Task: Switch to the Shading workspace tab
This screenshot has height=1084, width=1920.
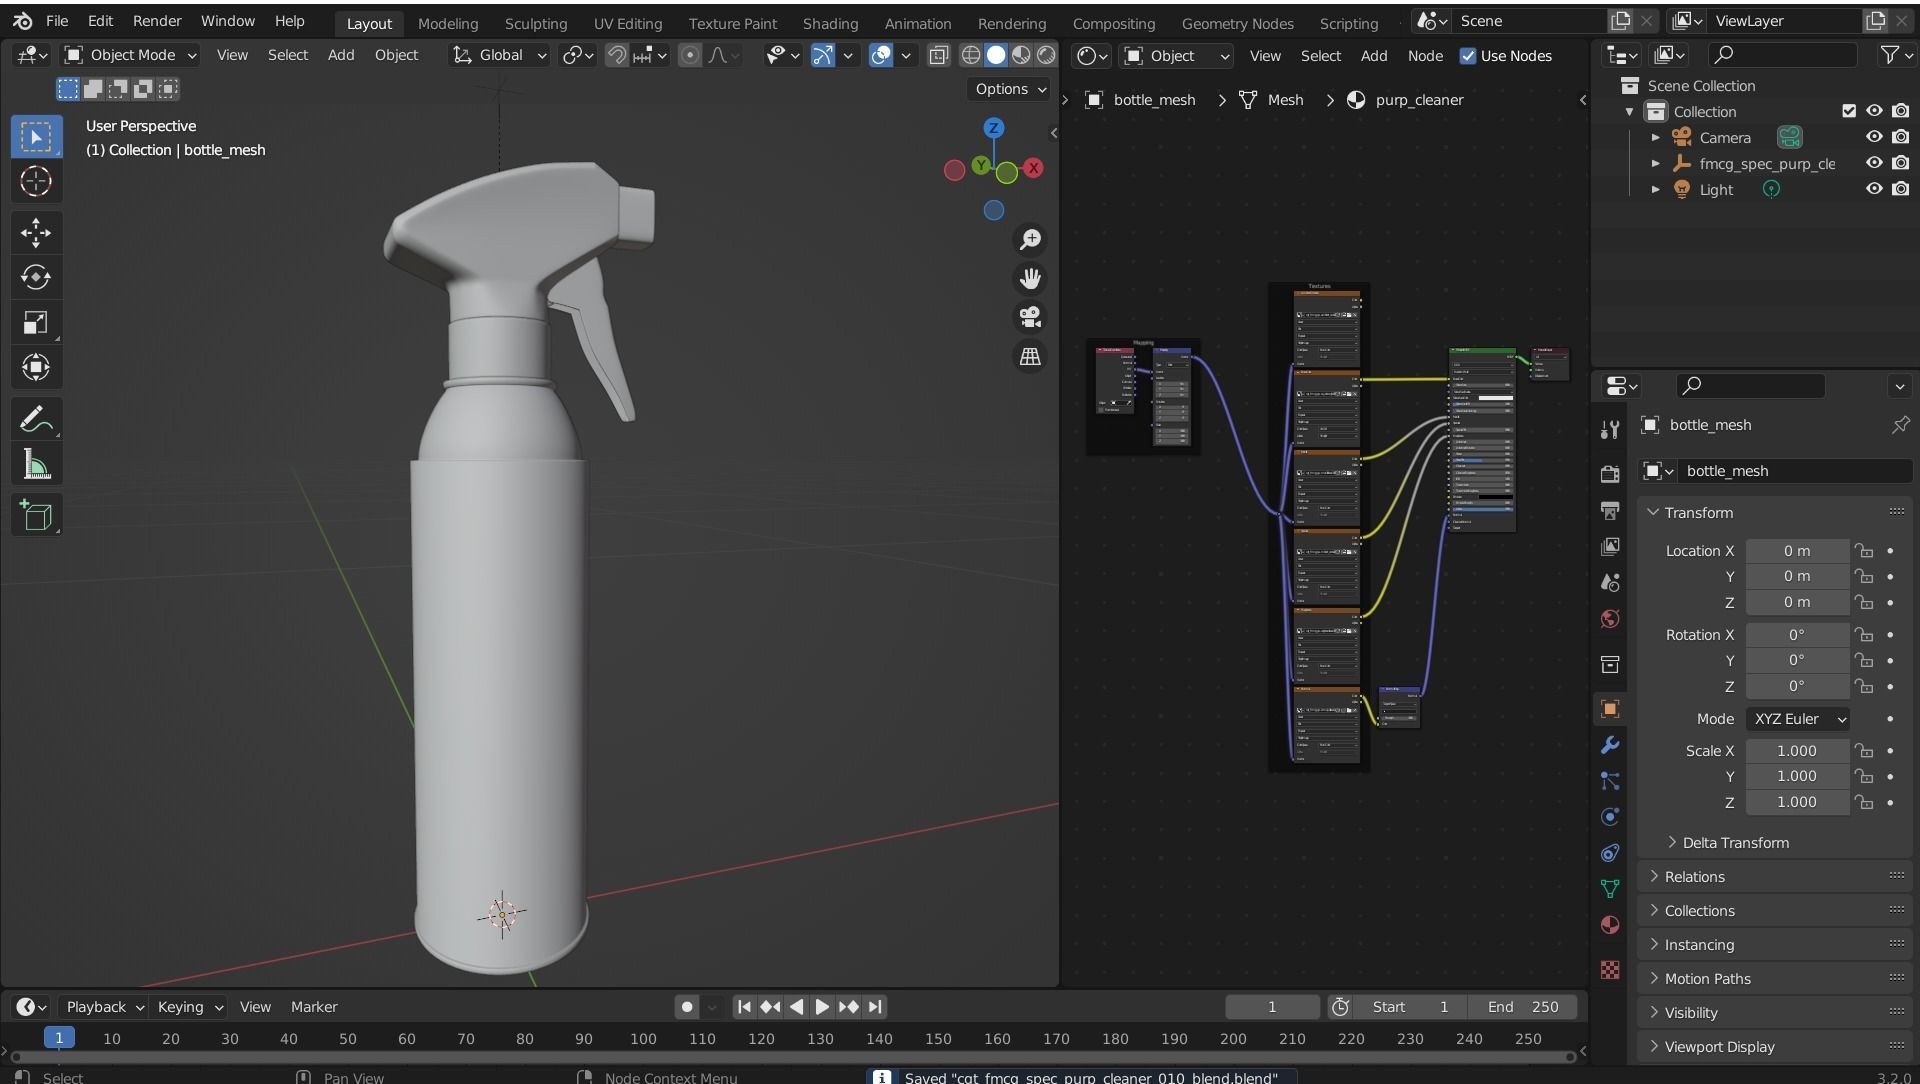Action: tap(830, 23)
